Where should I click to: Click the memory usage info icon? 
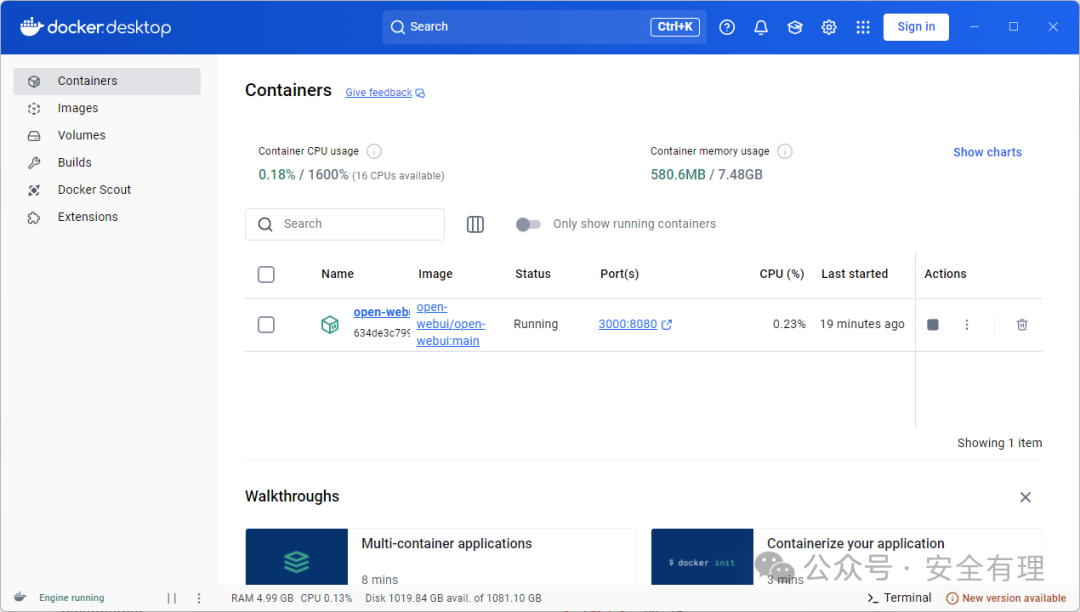click(785, 151)
